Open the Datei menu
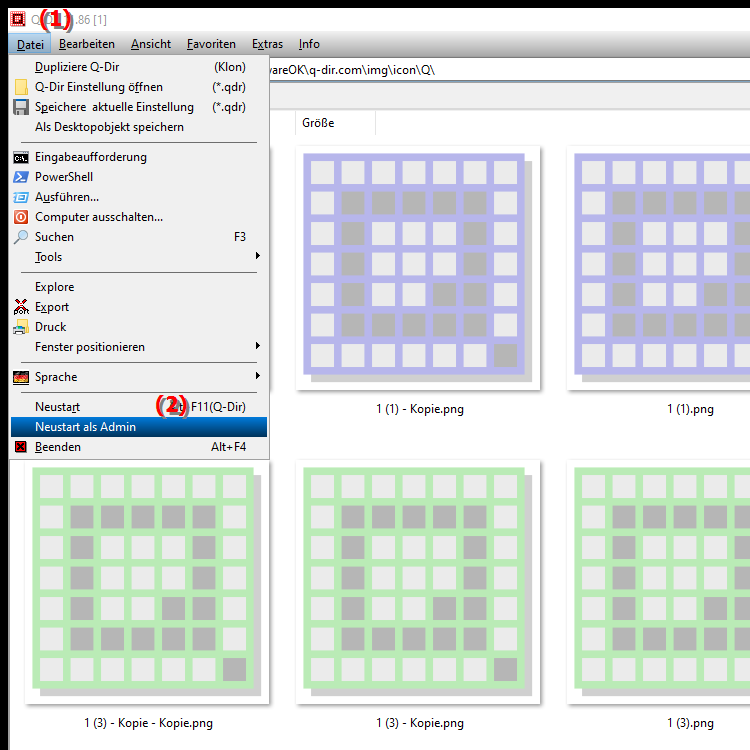The image size is (750, 750). [x=30, y=44]
